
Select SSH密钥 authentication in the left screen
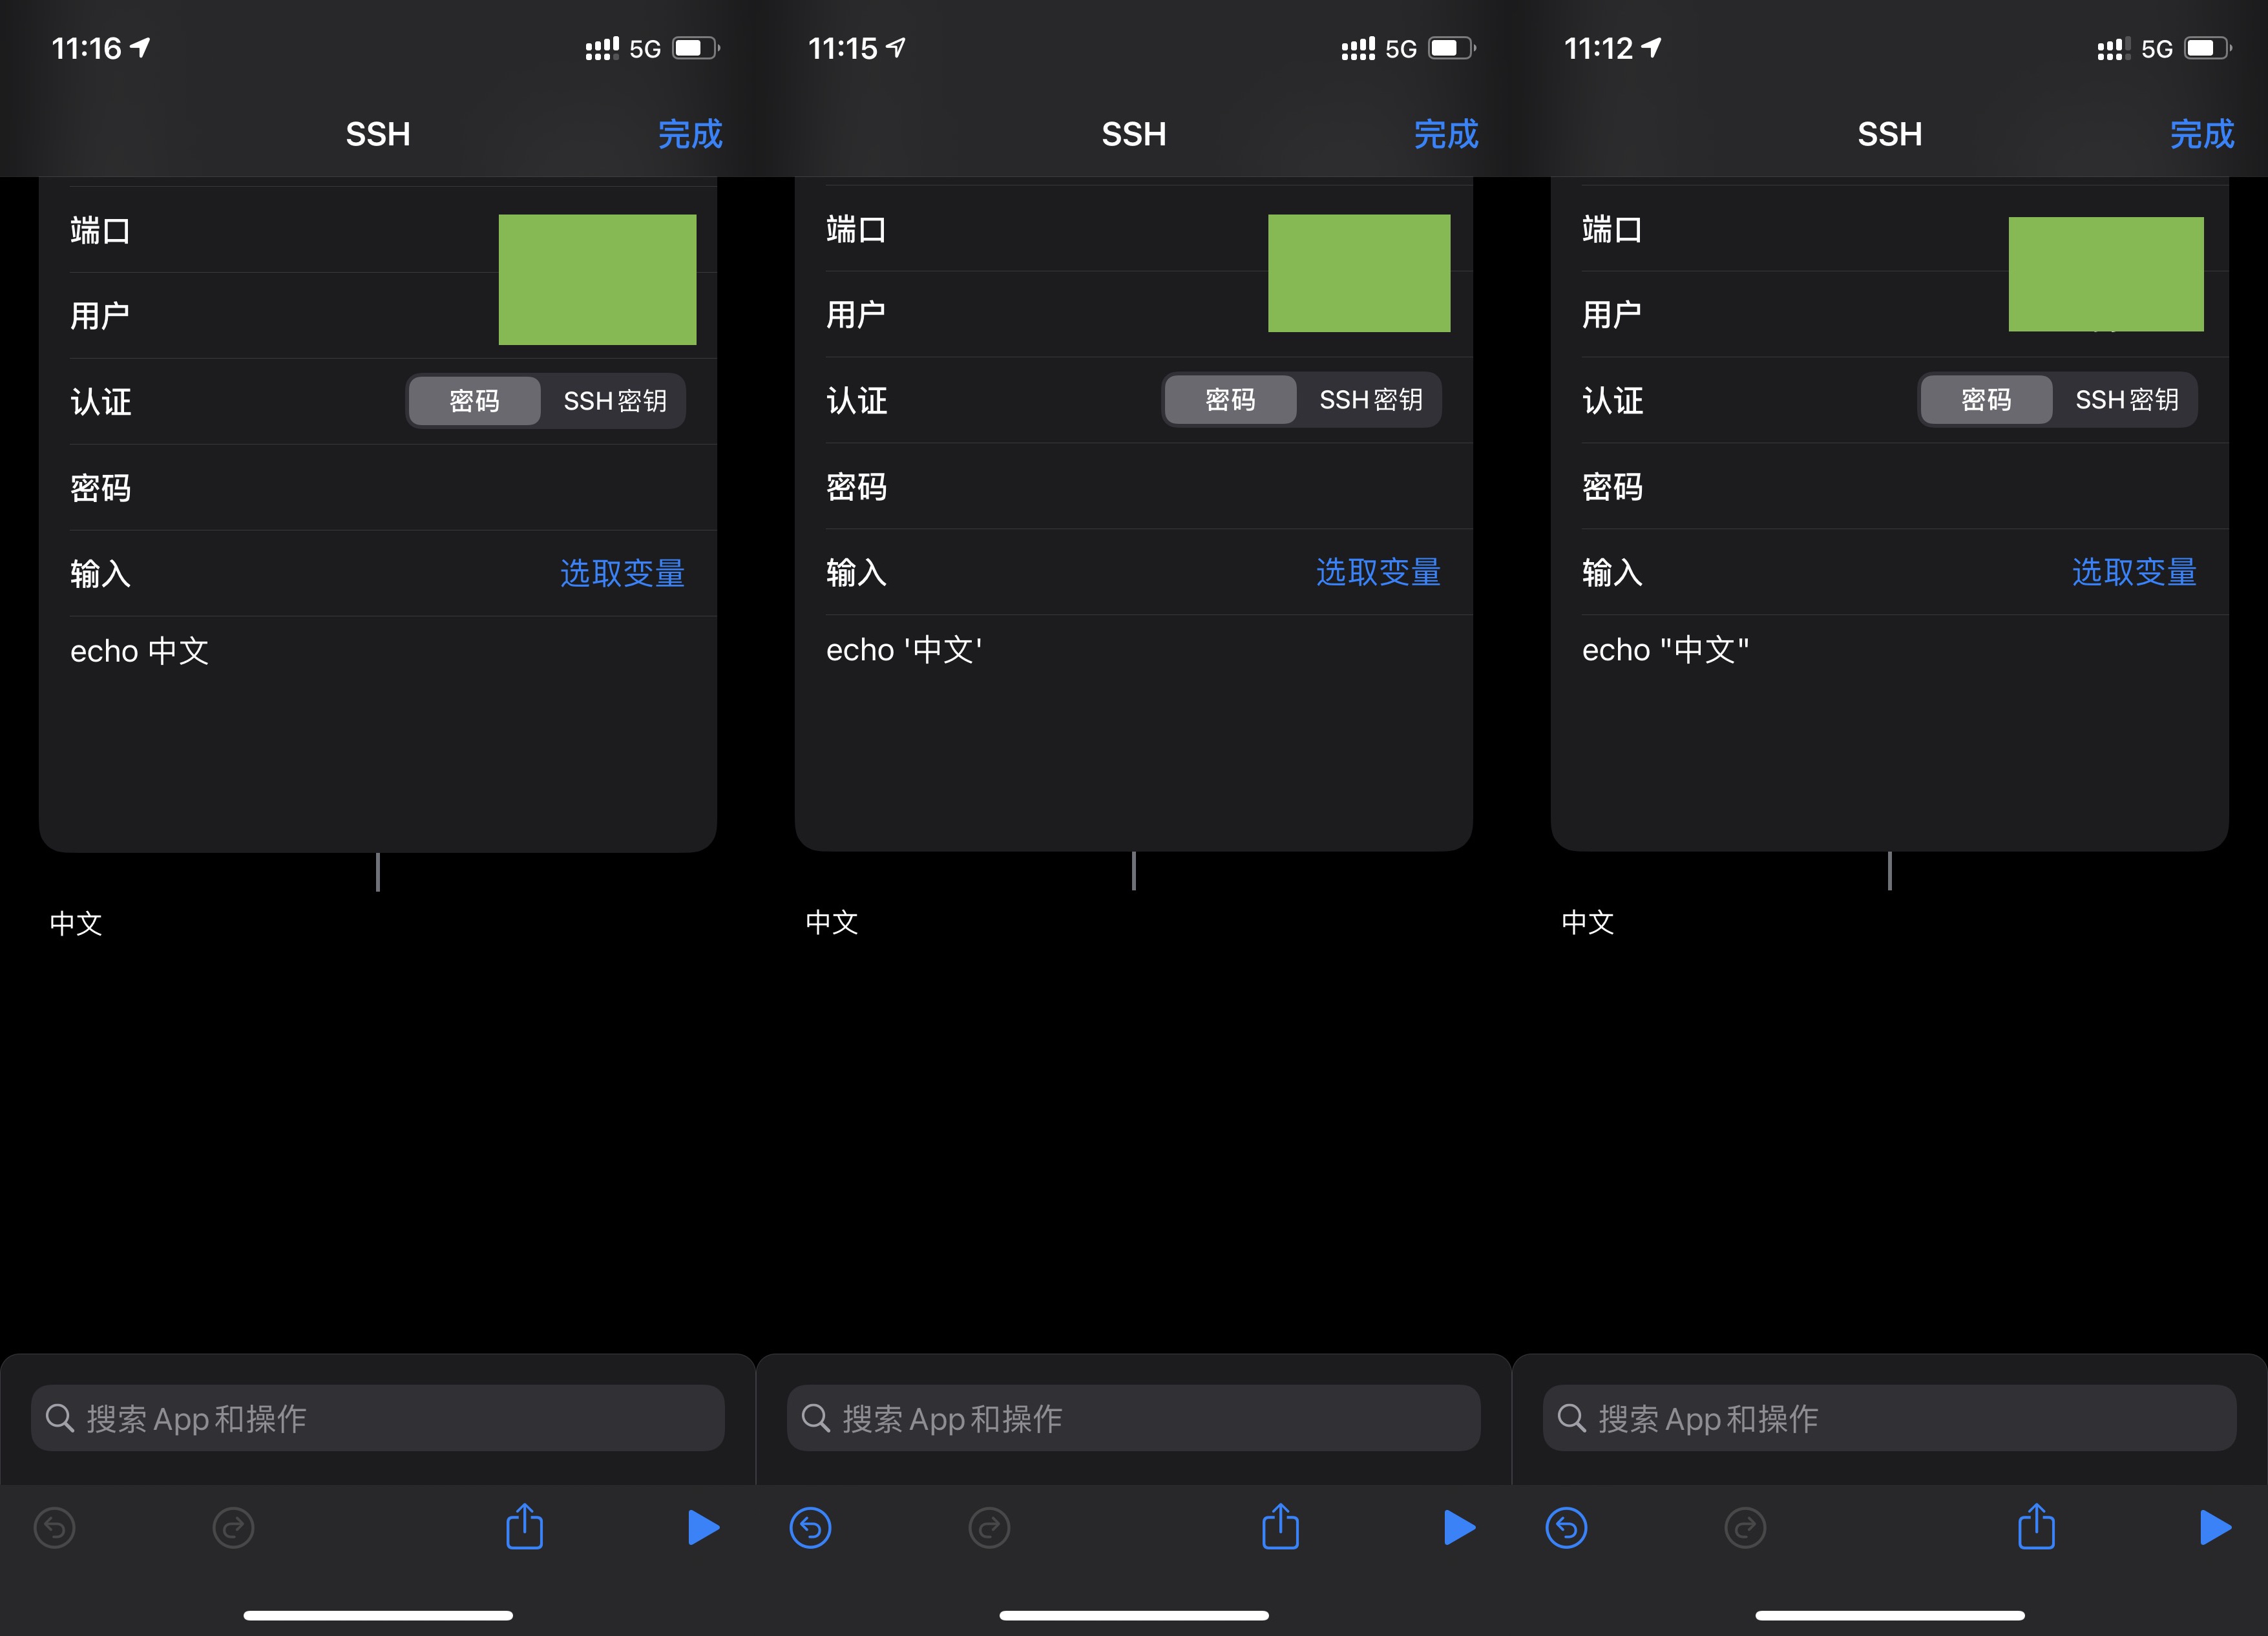point(614,401)
